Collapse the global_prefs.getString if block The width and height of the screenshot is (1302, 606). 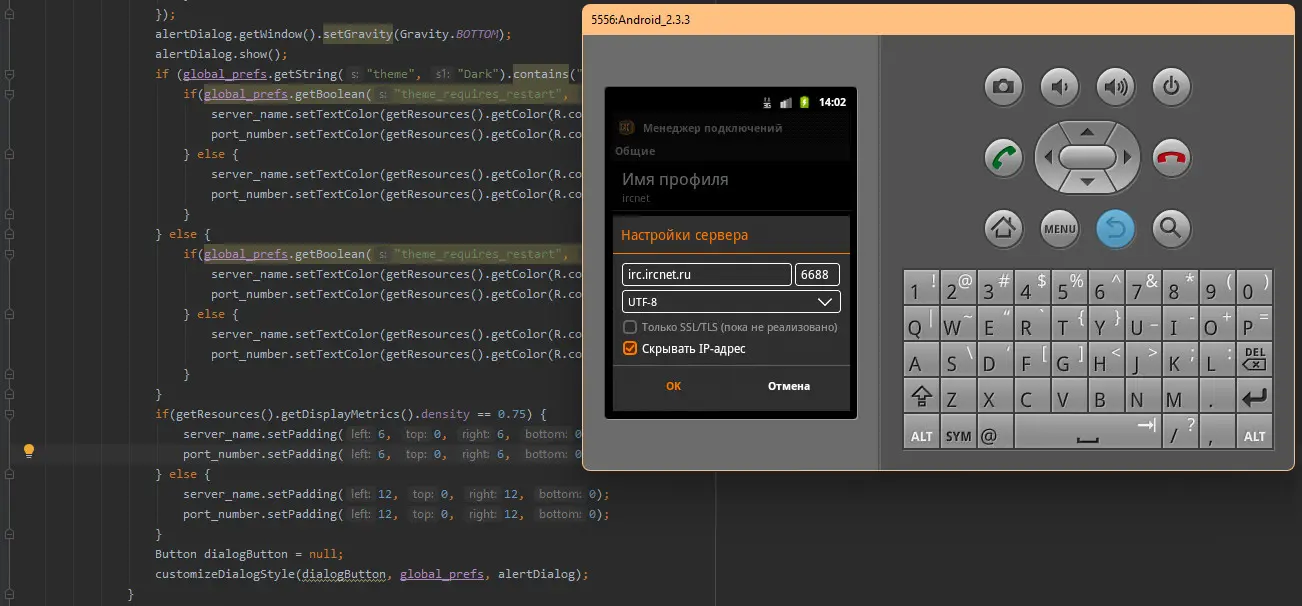tap(8, 74)
